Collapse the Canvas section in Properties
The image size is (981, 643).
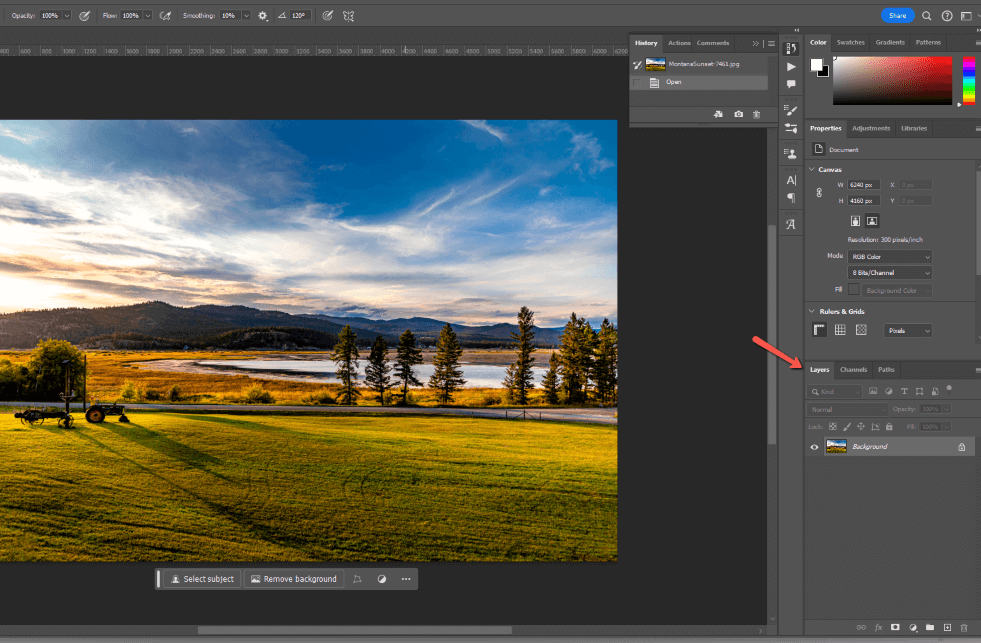click(811, 169)
